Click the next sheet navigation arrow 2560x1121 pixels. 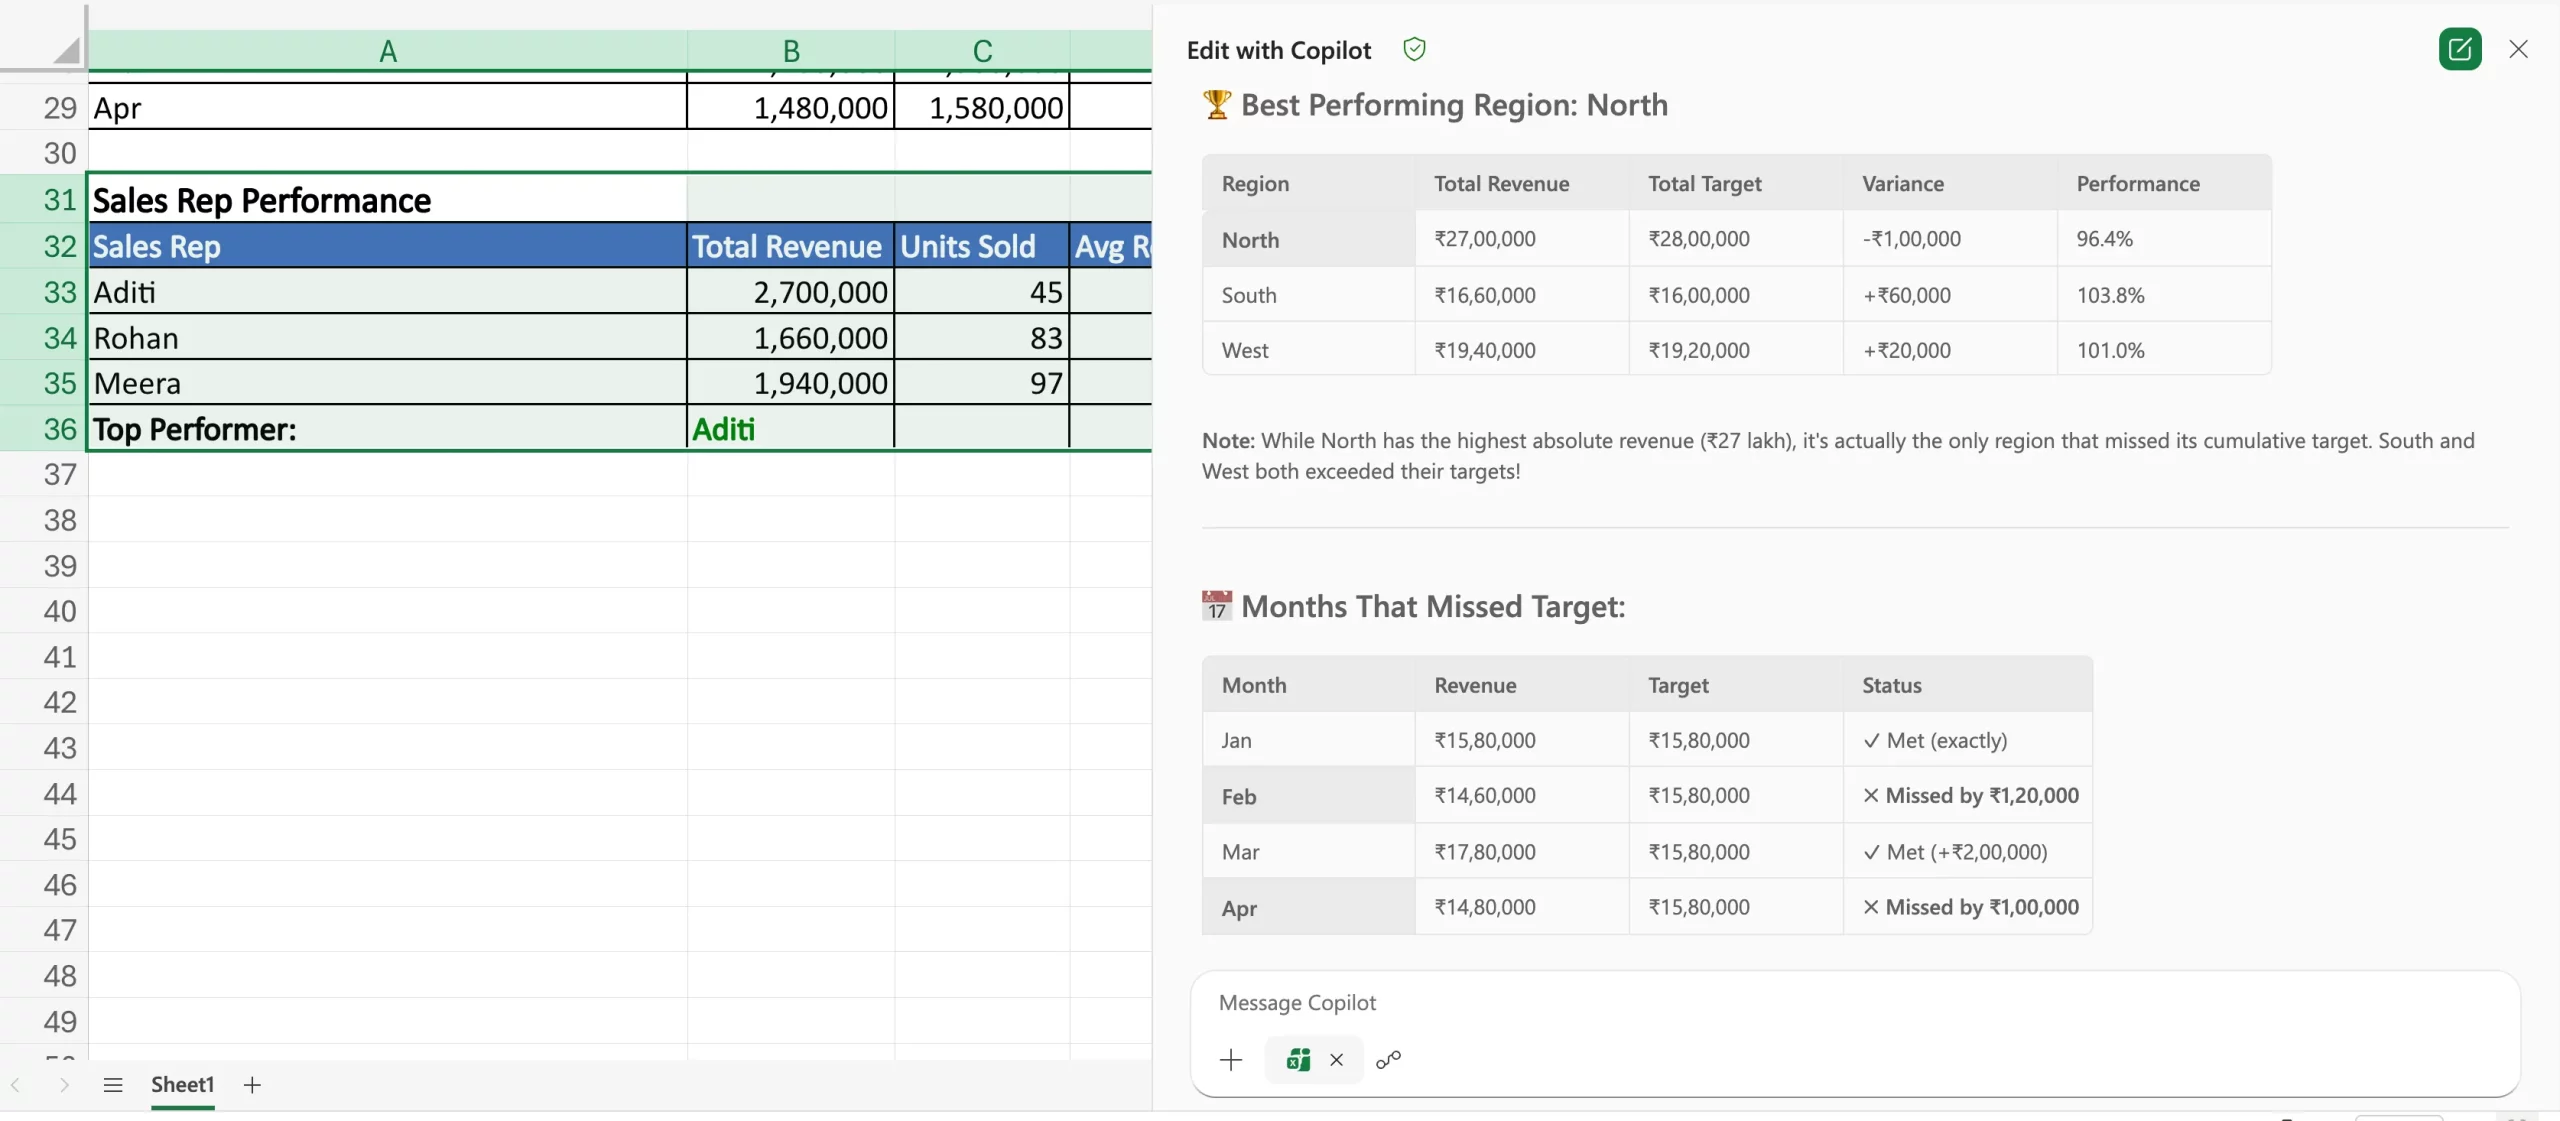(x=64, y=1085)
